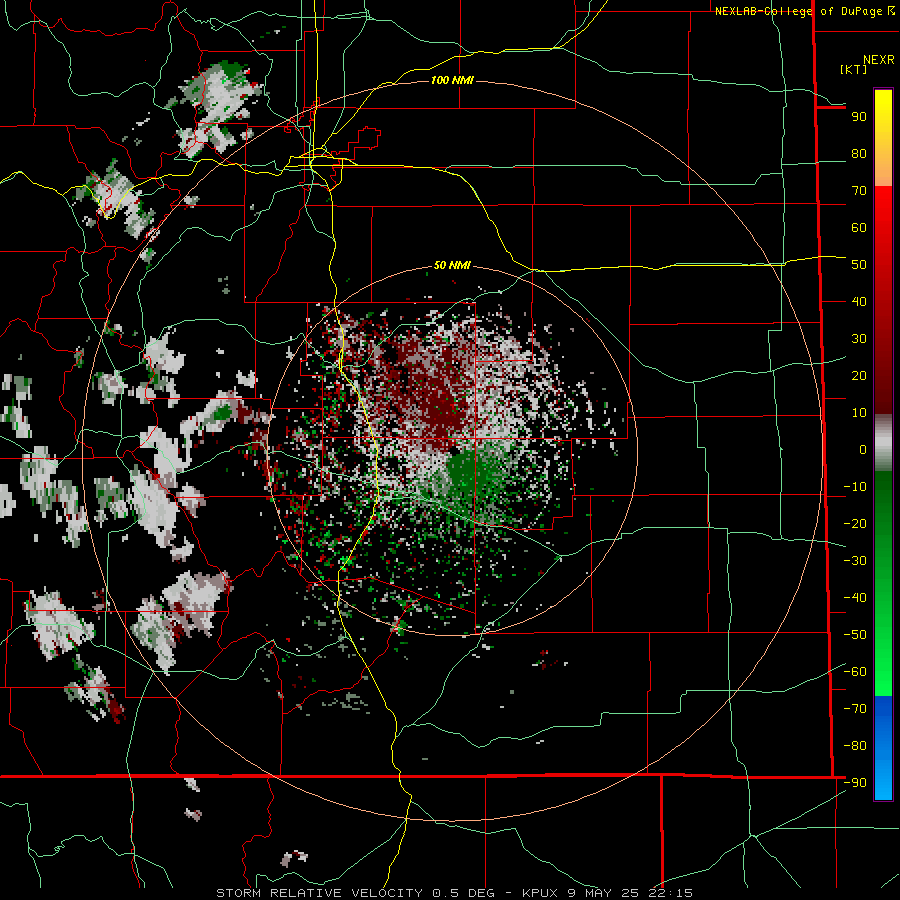
Task: Click the 50 NMI range ring label
Action: tap(452, 265)
